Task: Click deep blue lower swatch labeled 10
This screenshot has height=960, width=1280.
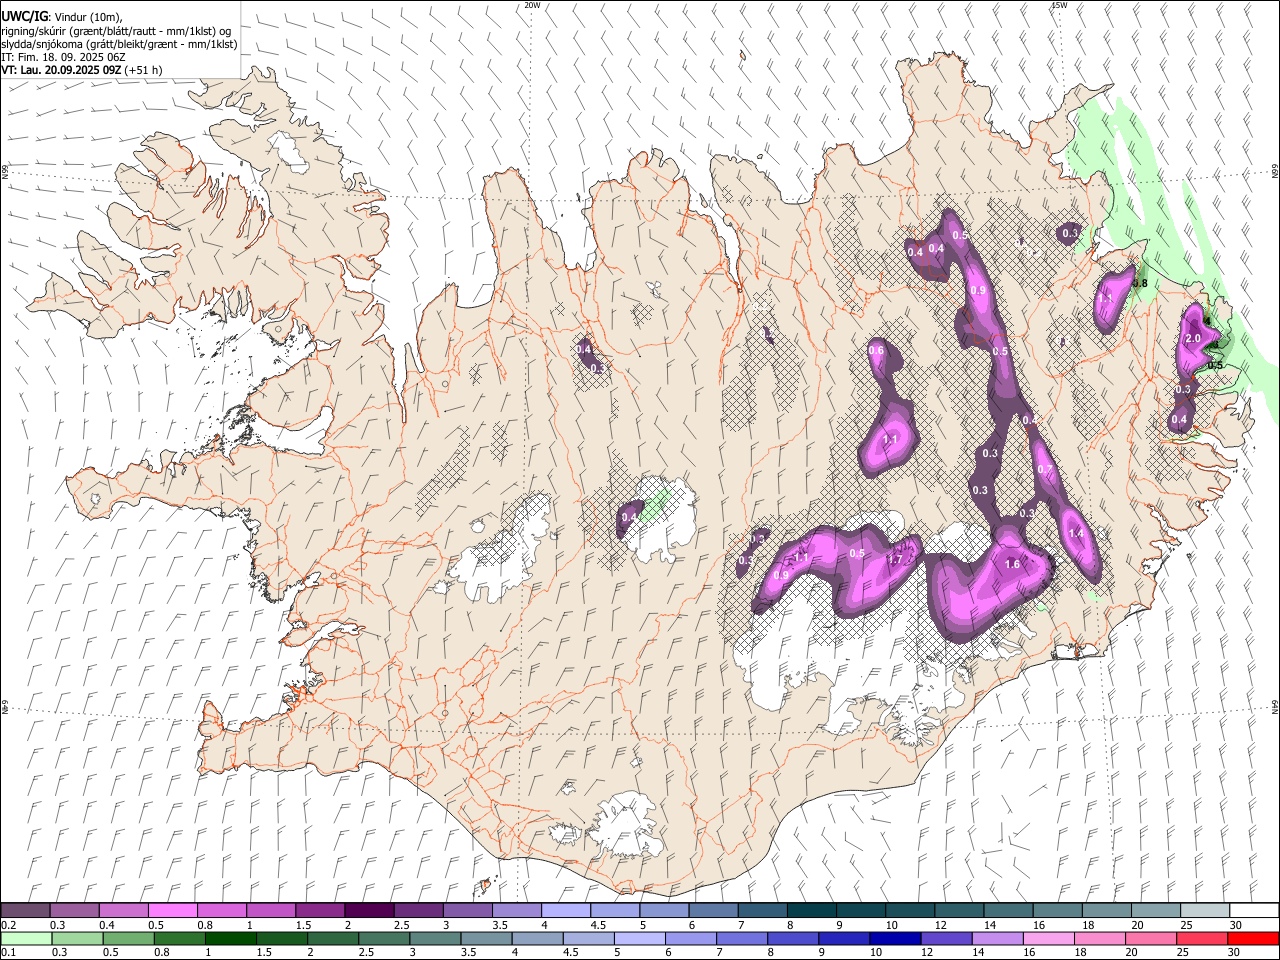Action: click(895, 938)
